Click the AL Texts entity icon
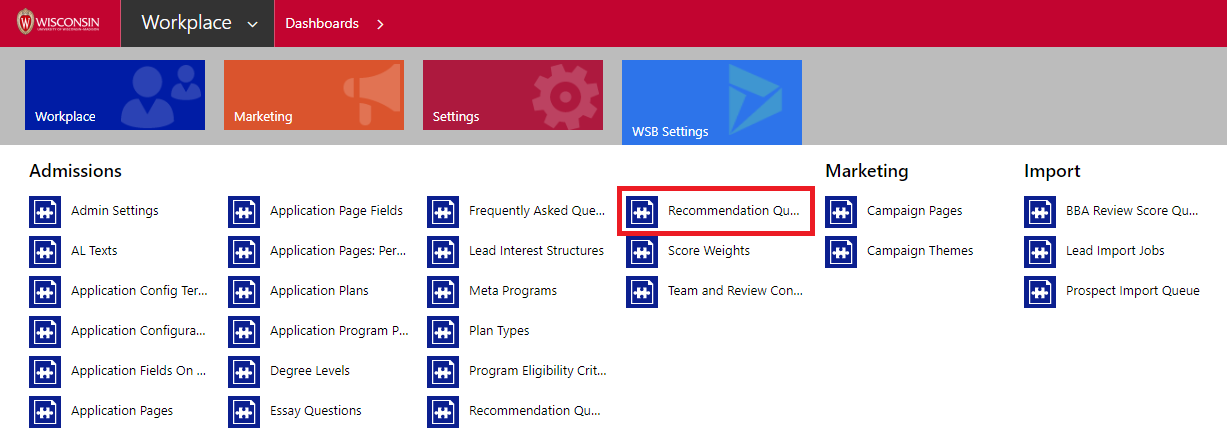This screenshot has width=1227, height=438. point(45,252)
